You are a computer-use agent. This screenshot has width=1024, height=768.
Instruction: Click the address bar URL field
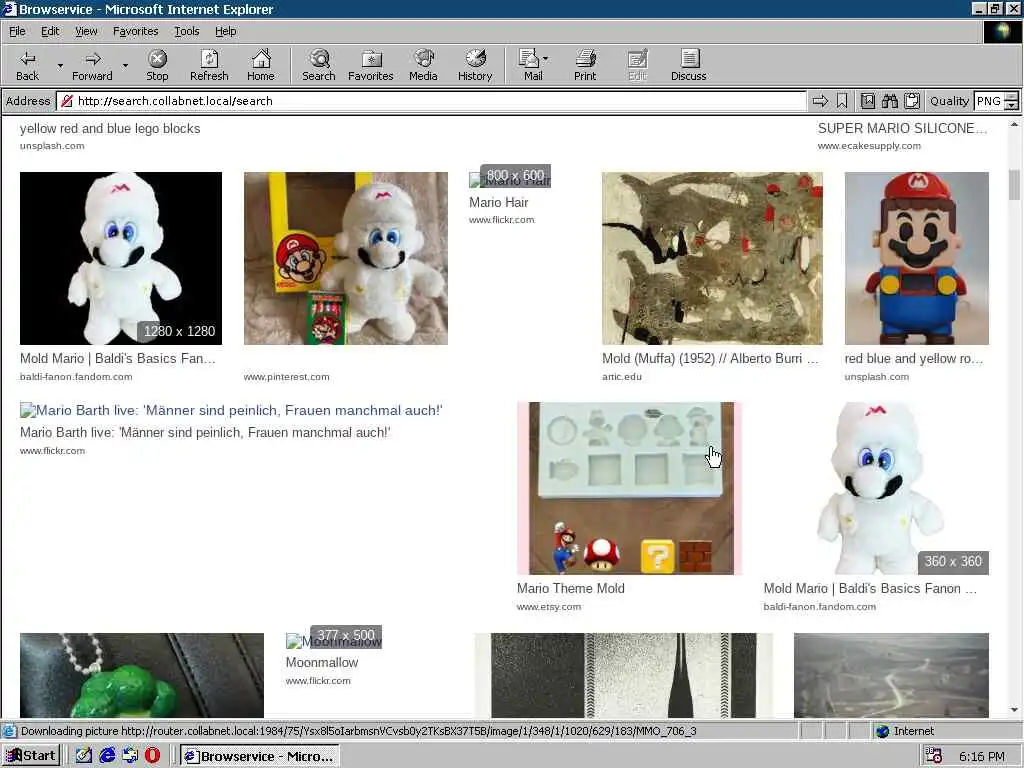coord(431,101)
